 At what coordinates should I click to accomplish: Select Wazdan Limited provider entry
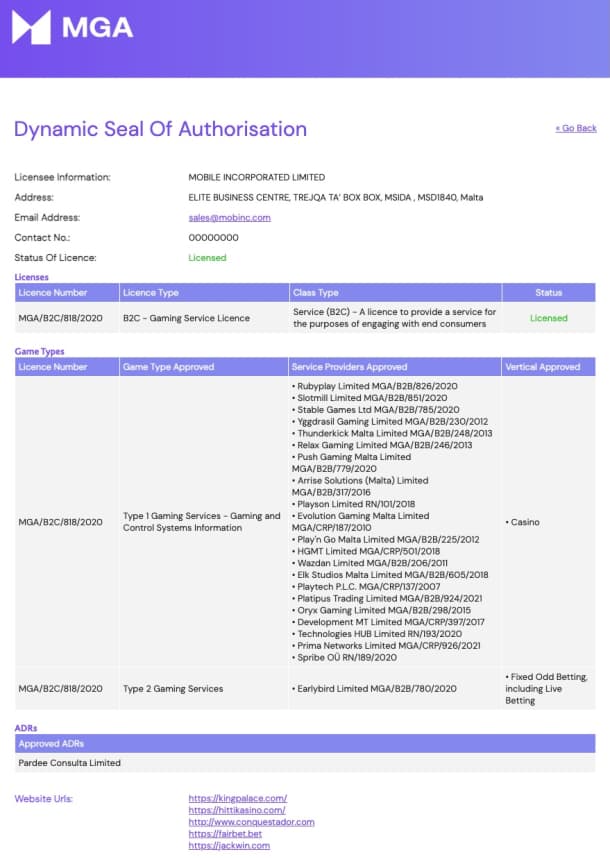pyautogui.click(x=370, y=563)
